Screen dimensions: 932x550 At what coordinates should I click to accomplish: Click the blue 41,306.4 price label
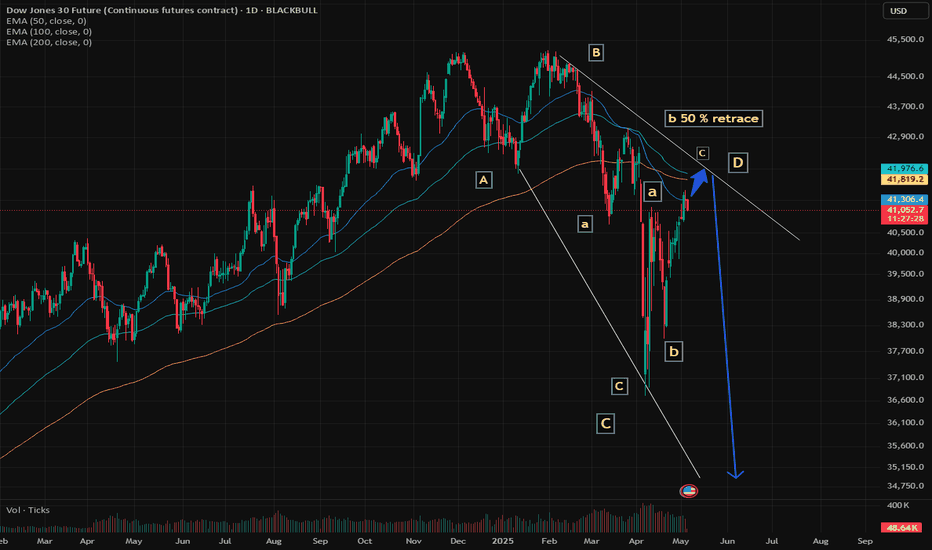(x=905, y=199)
